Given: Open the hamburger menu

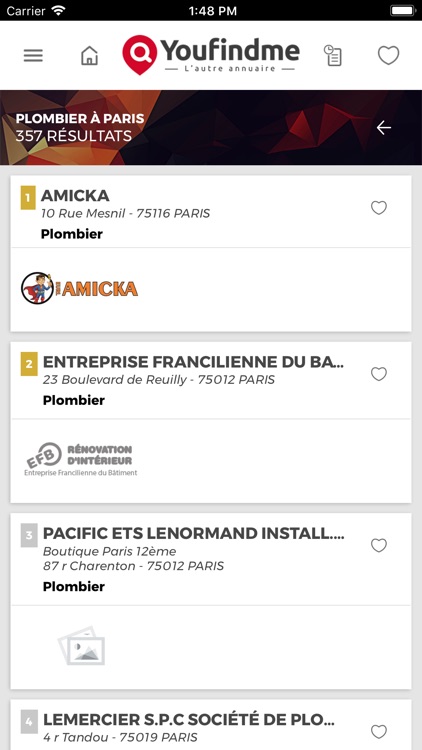Looking at the screenshot, I should point(33,55).
